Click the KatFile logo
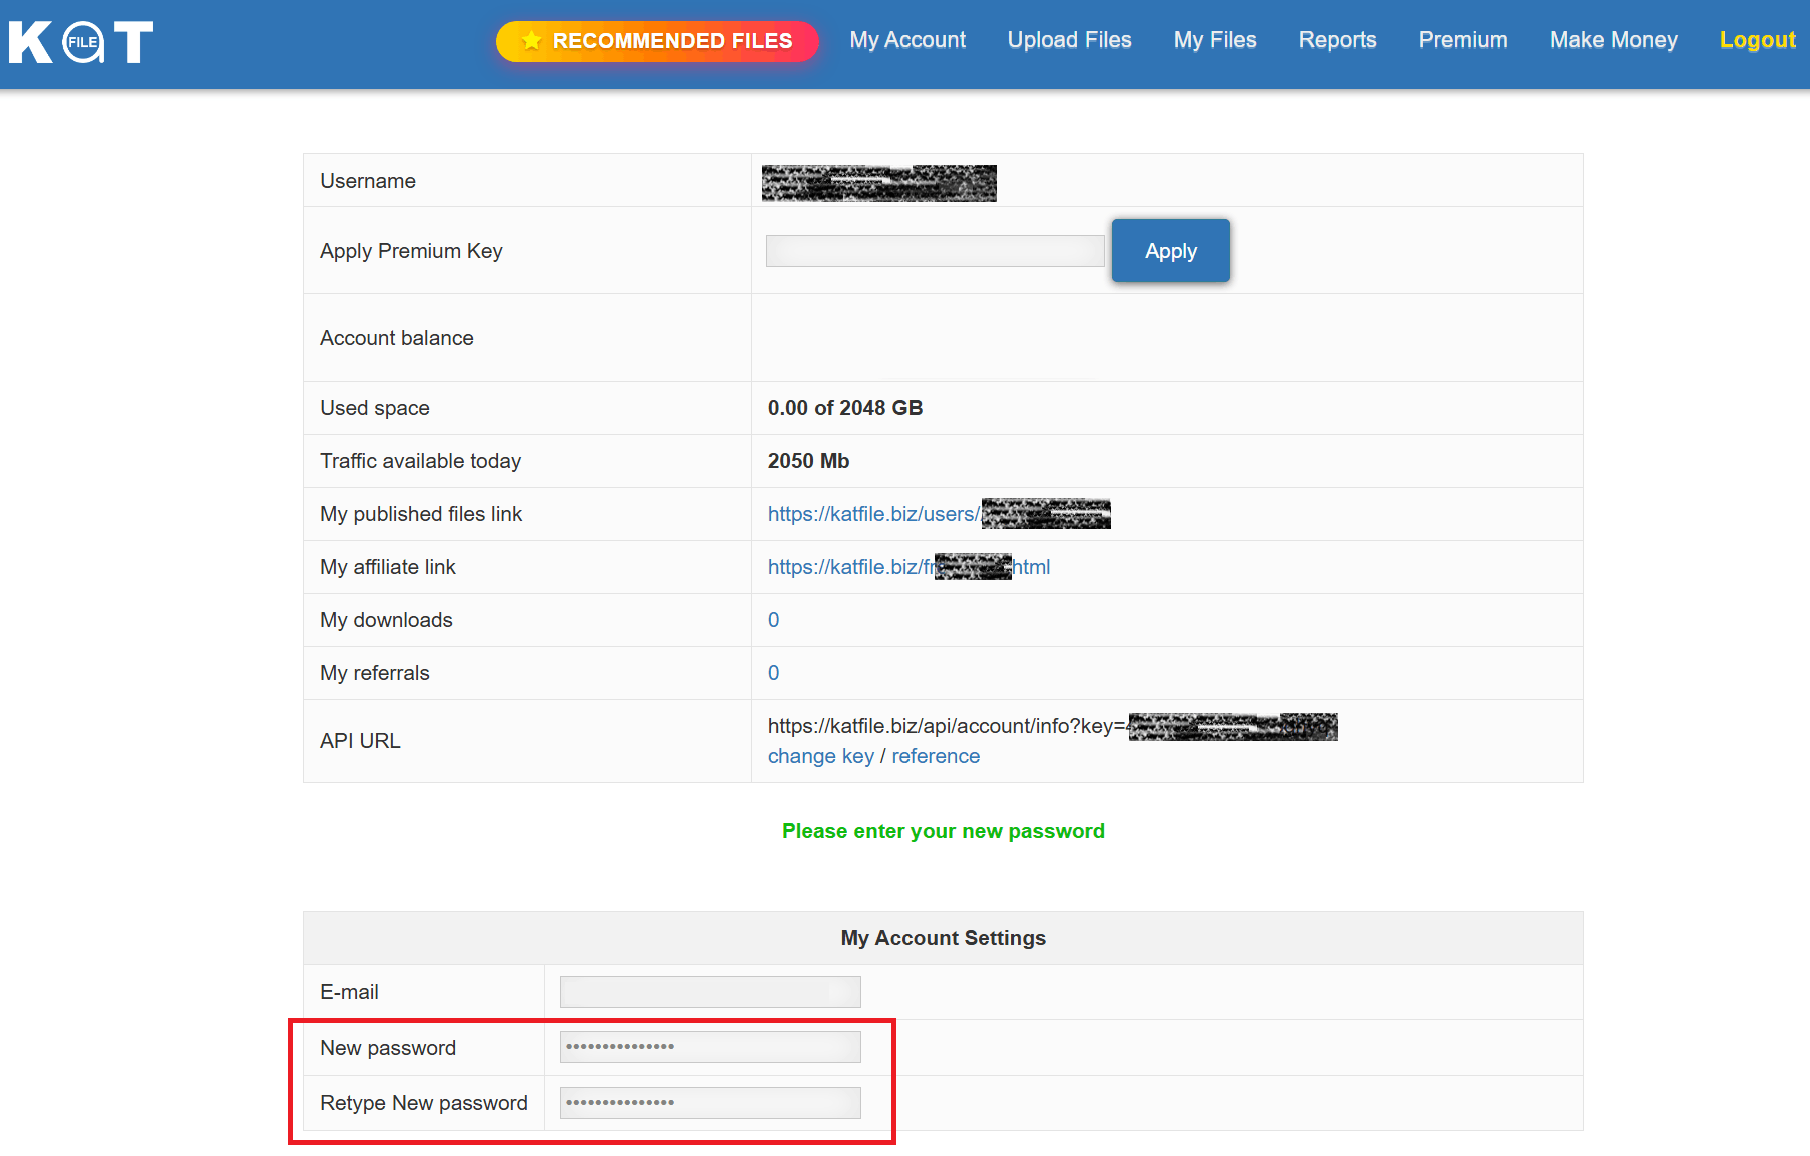Viewport: 1810px width, 1156px height. pyautogui.click(x=81, y=42)
